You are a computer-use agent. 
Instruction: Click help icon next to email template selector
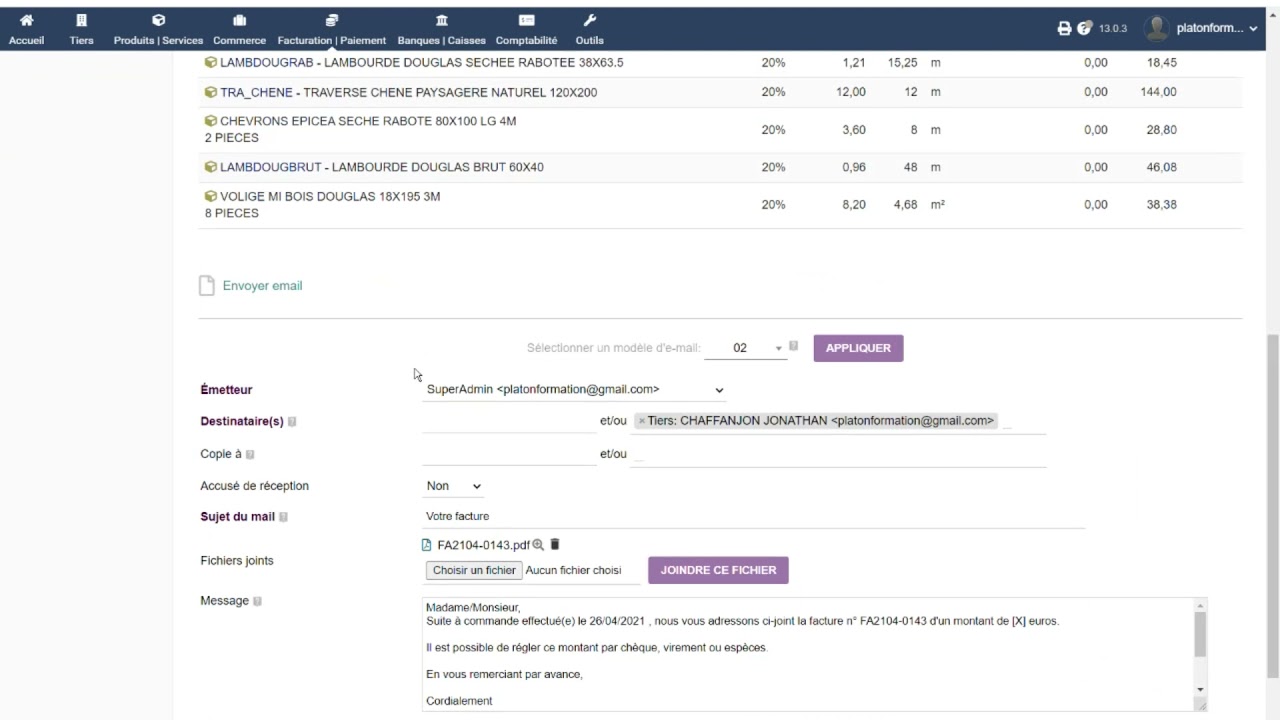[793, 346]
